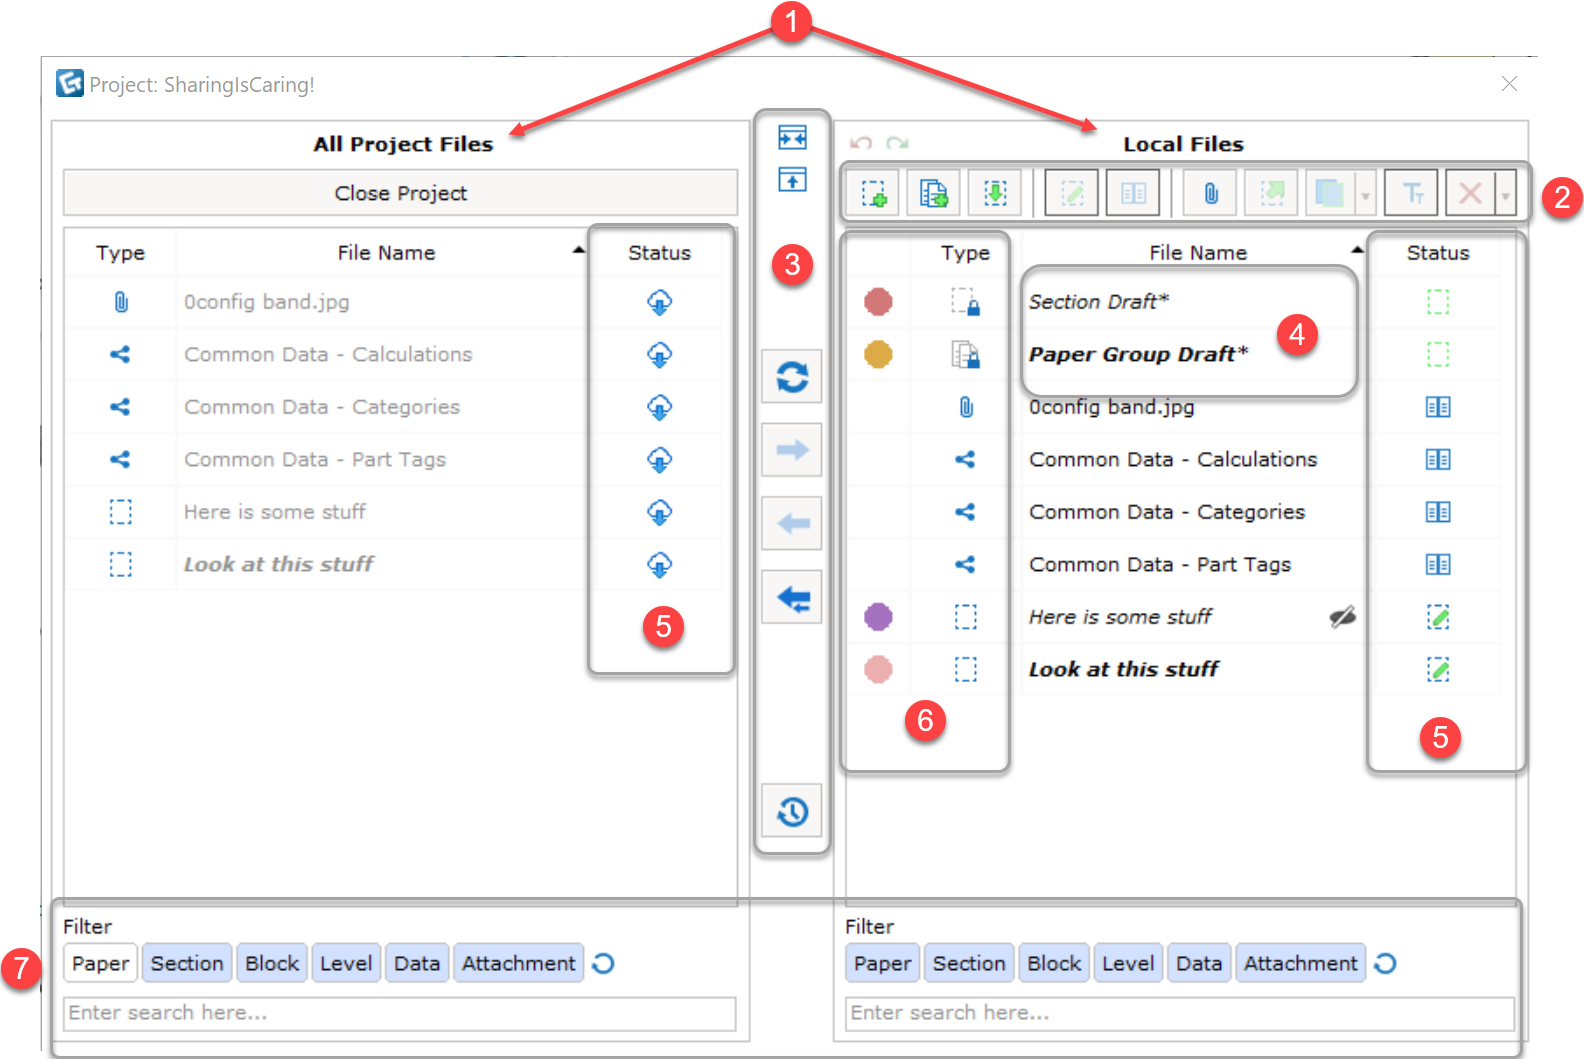Click the purple color dot beside Here is some stuff
1584x1059 pixels.
click(x=878, y=617)
